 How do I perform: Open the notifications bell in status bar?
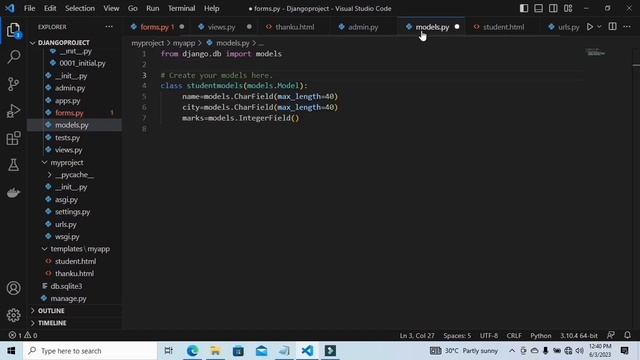pyautogui.click(x=627, y=335)
